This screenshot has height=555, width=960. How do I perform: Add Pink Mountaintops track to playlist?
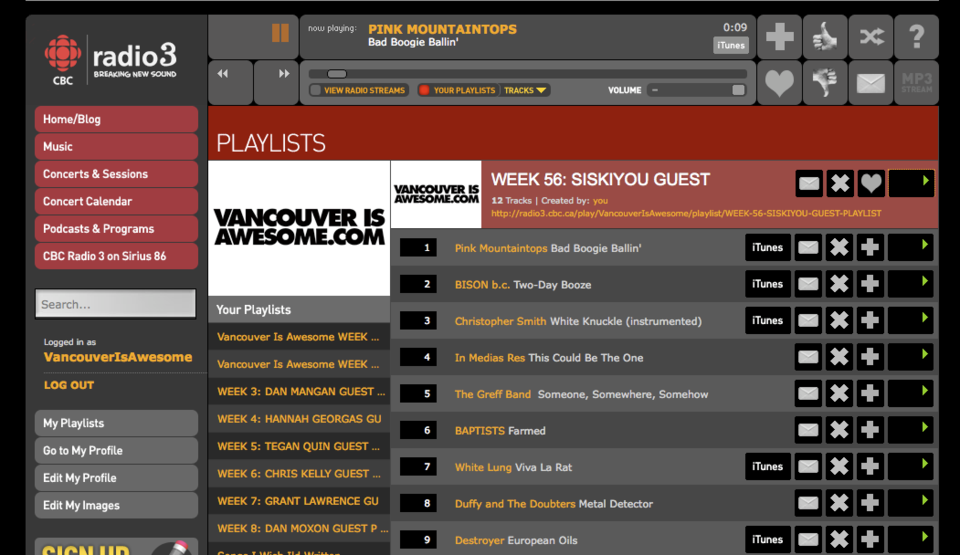pyautogui.click(x=869, y=247)
